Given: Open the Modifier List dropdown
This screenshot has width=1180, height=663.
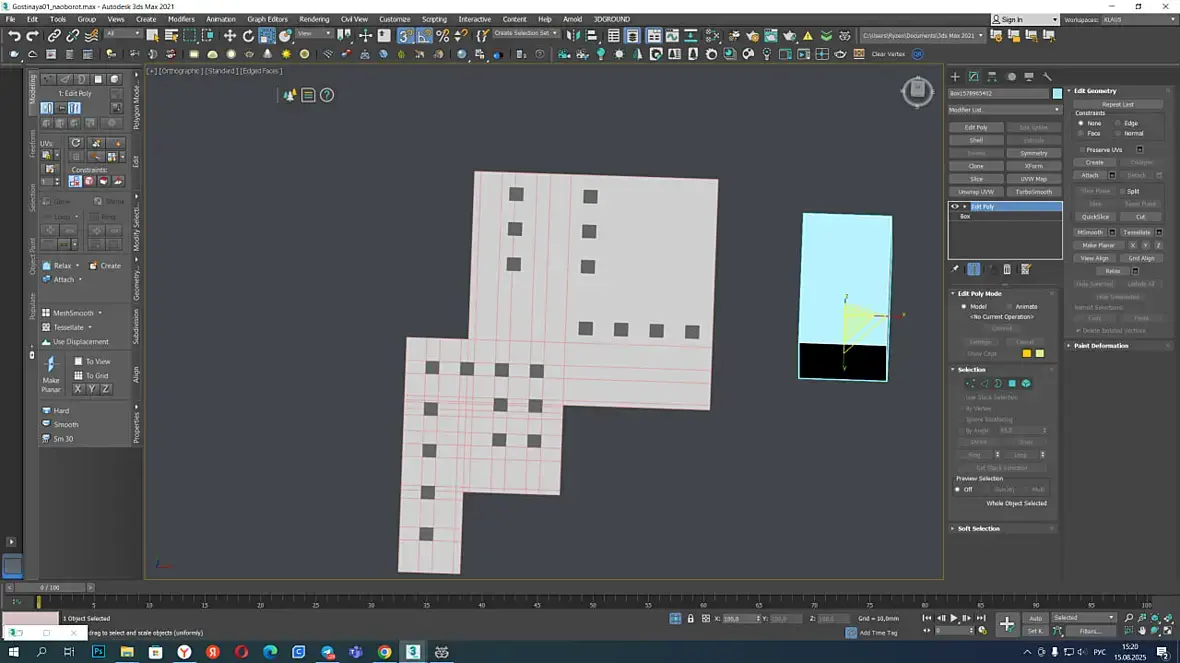Looking at the screenshot, I should tap(1004, 110).
